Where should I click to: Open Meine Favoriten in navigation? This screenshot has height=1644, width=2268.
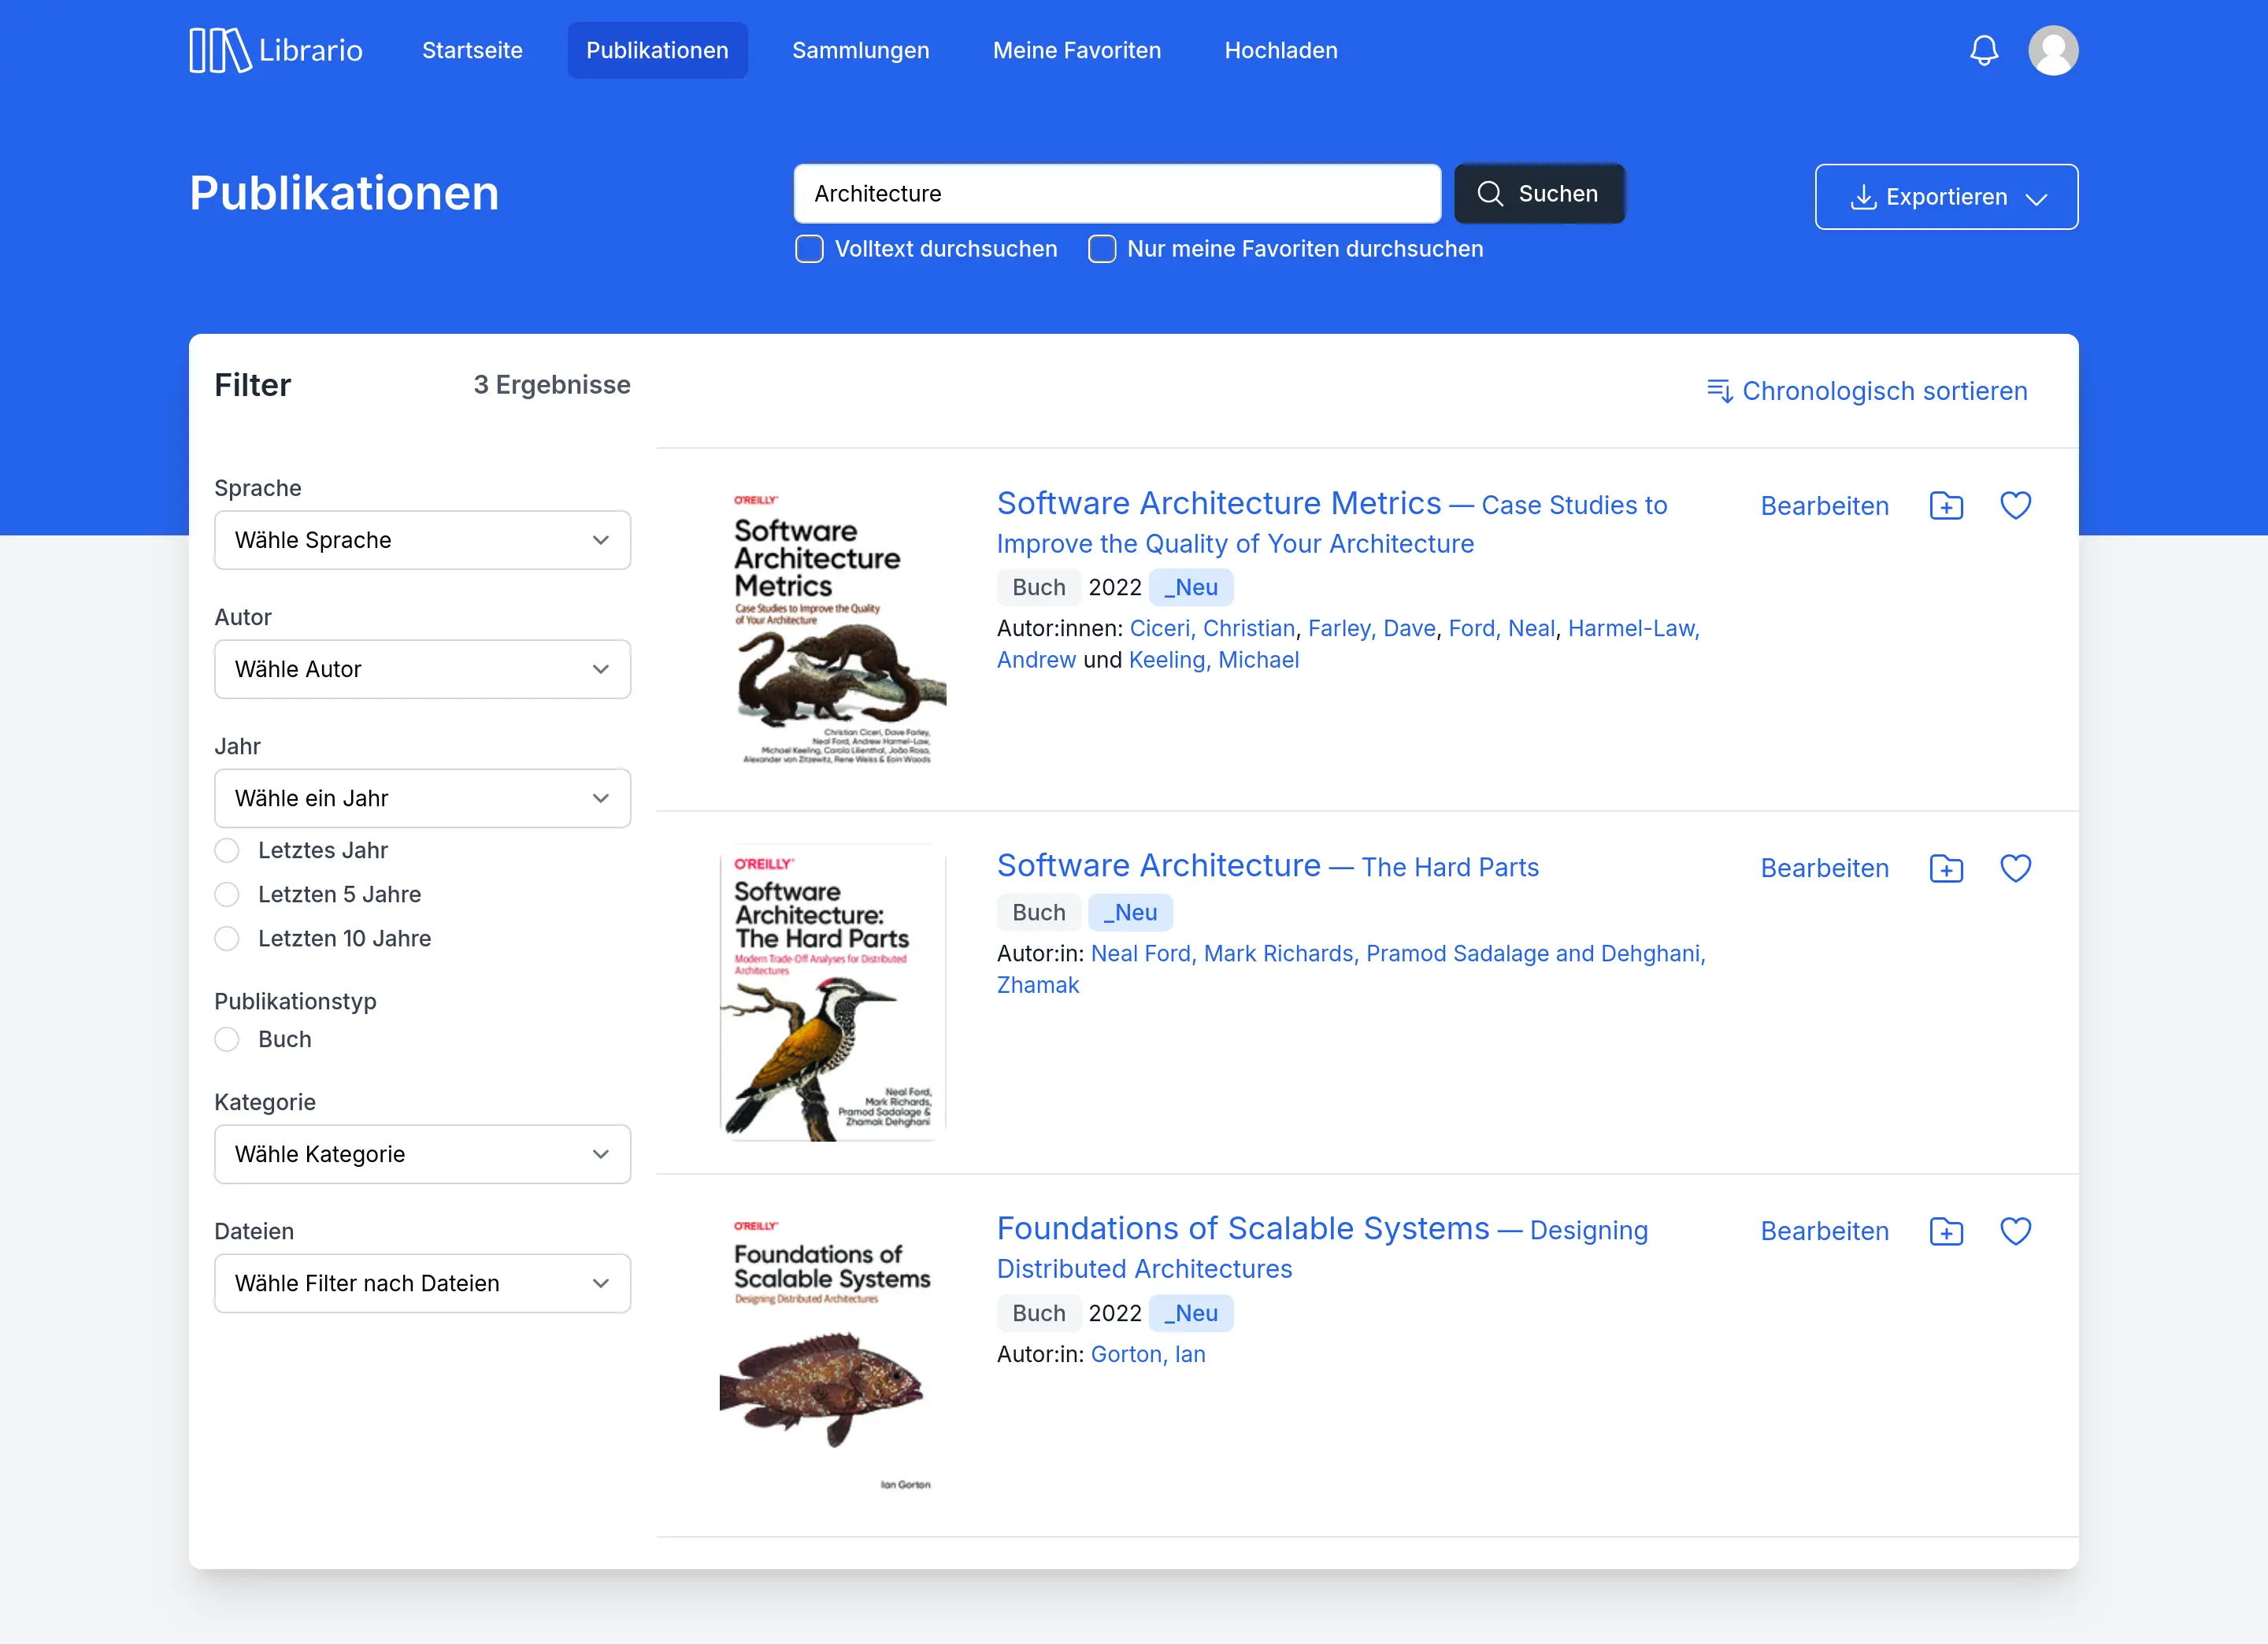coord(1076,50)
